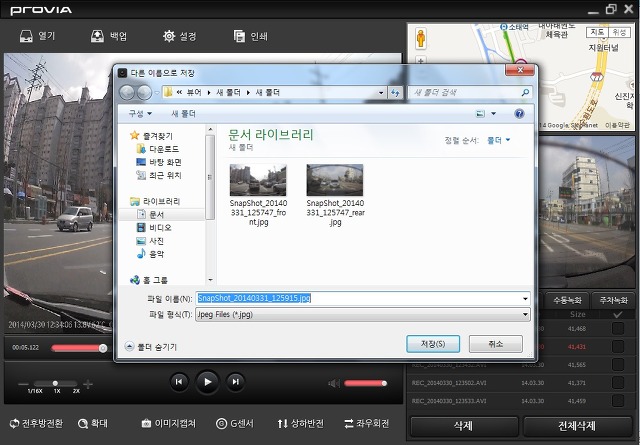Select 사진 in library tree
Image resolution: width=640 pixels, height=445 pixels.
[x=150, y=241]
